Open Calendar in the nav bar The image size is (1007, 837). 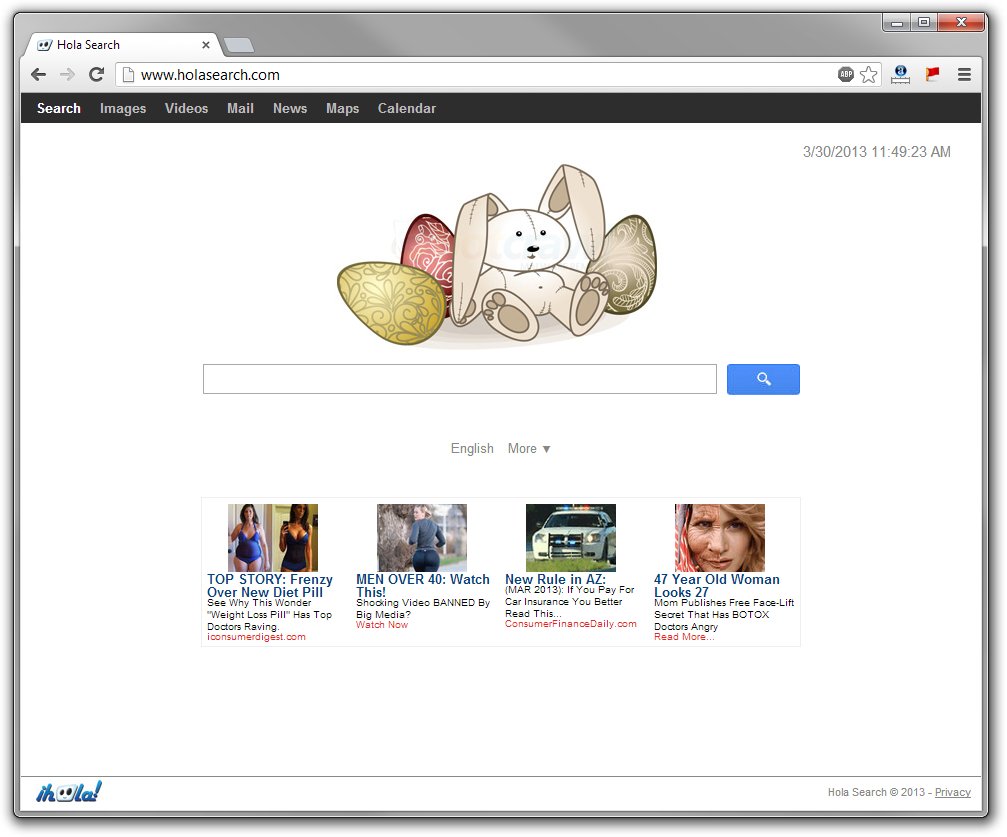point(407,108)
